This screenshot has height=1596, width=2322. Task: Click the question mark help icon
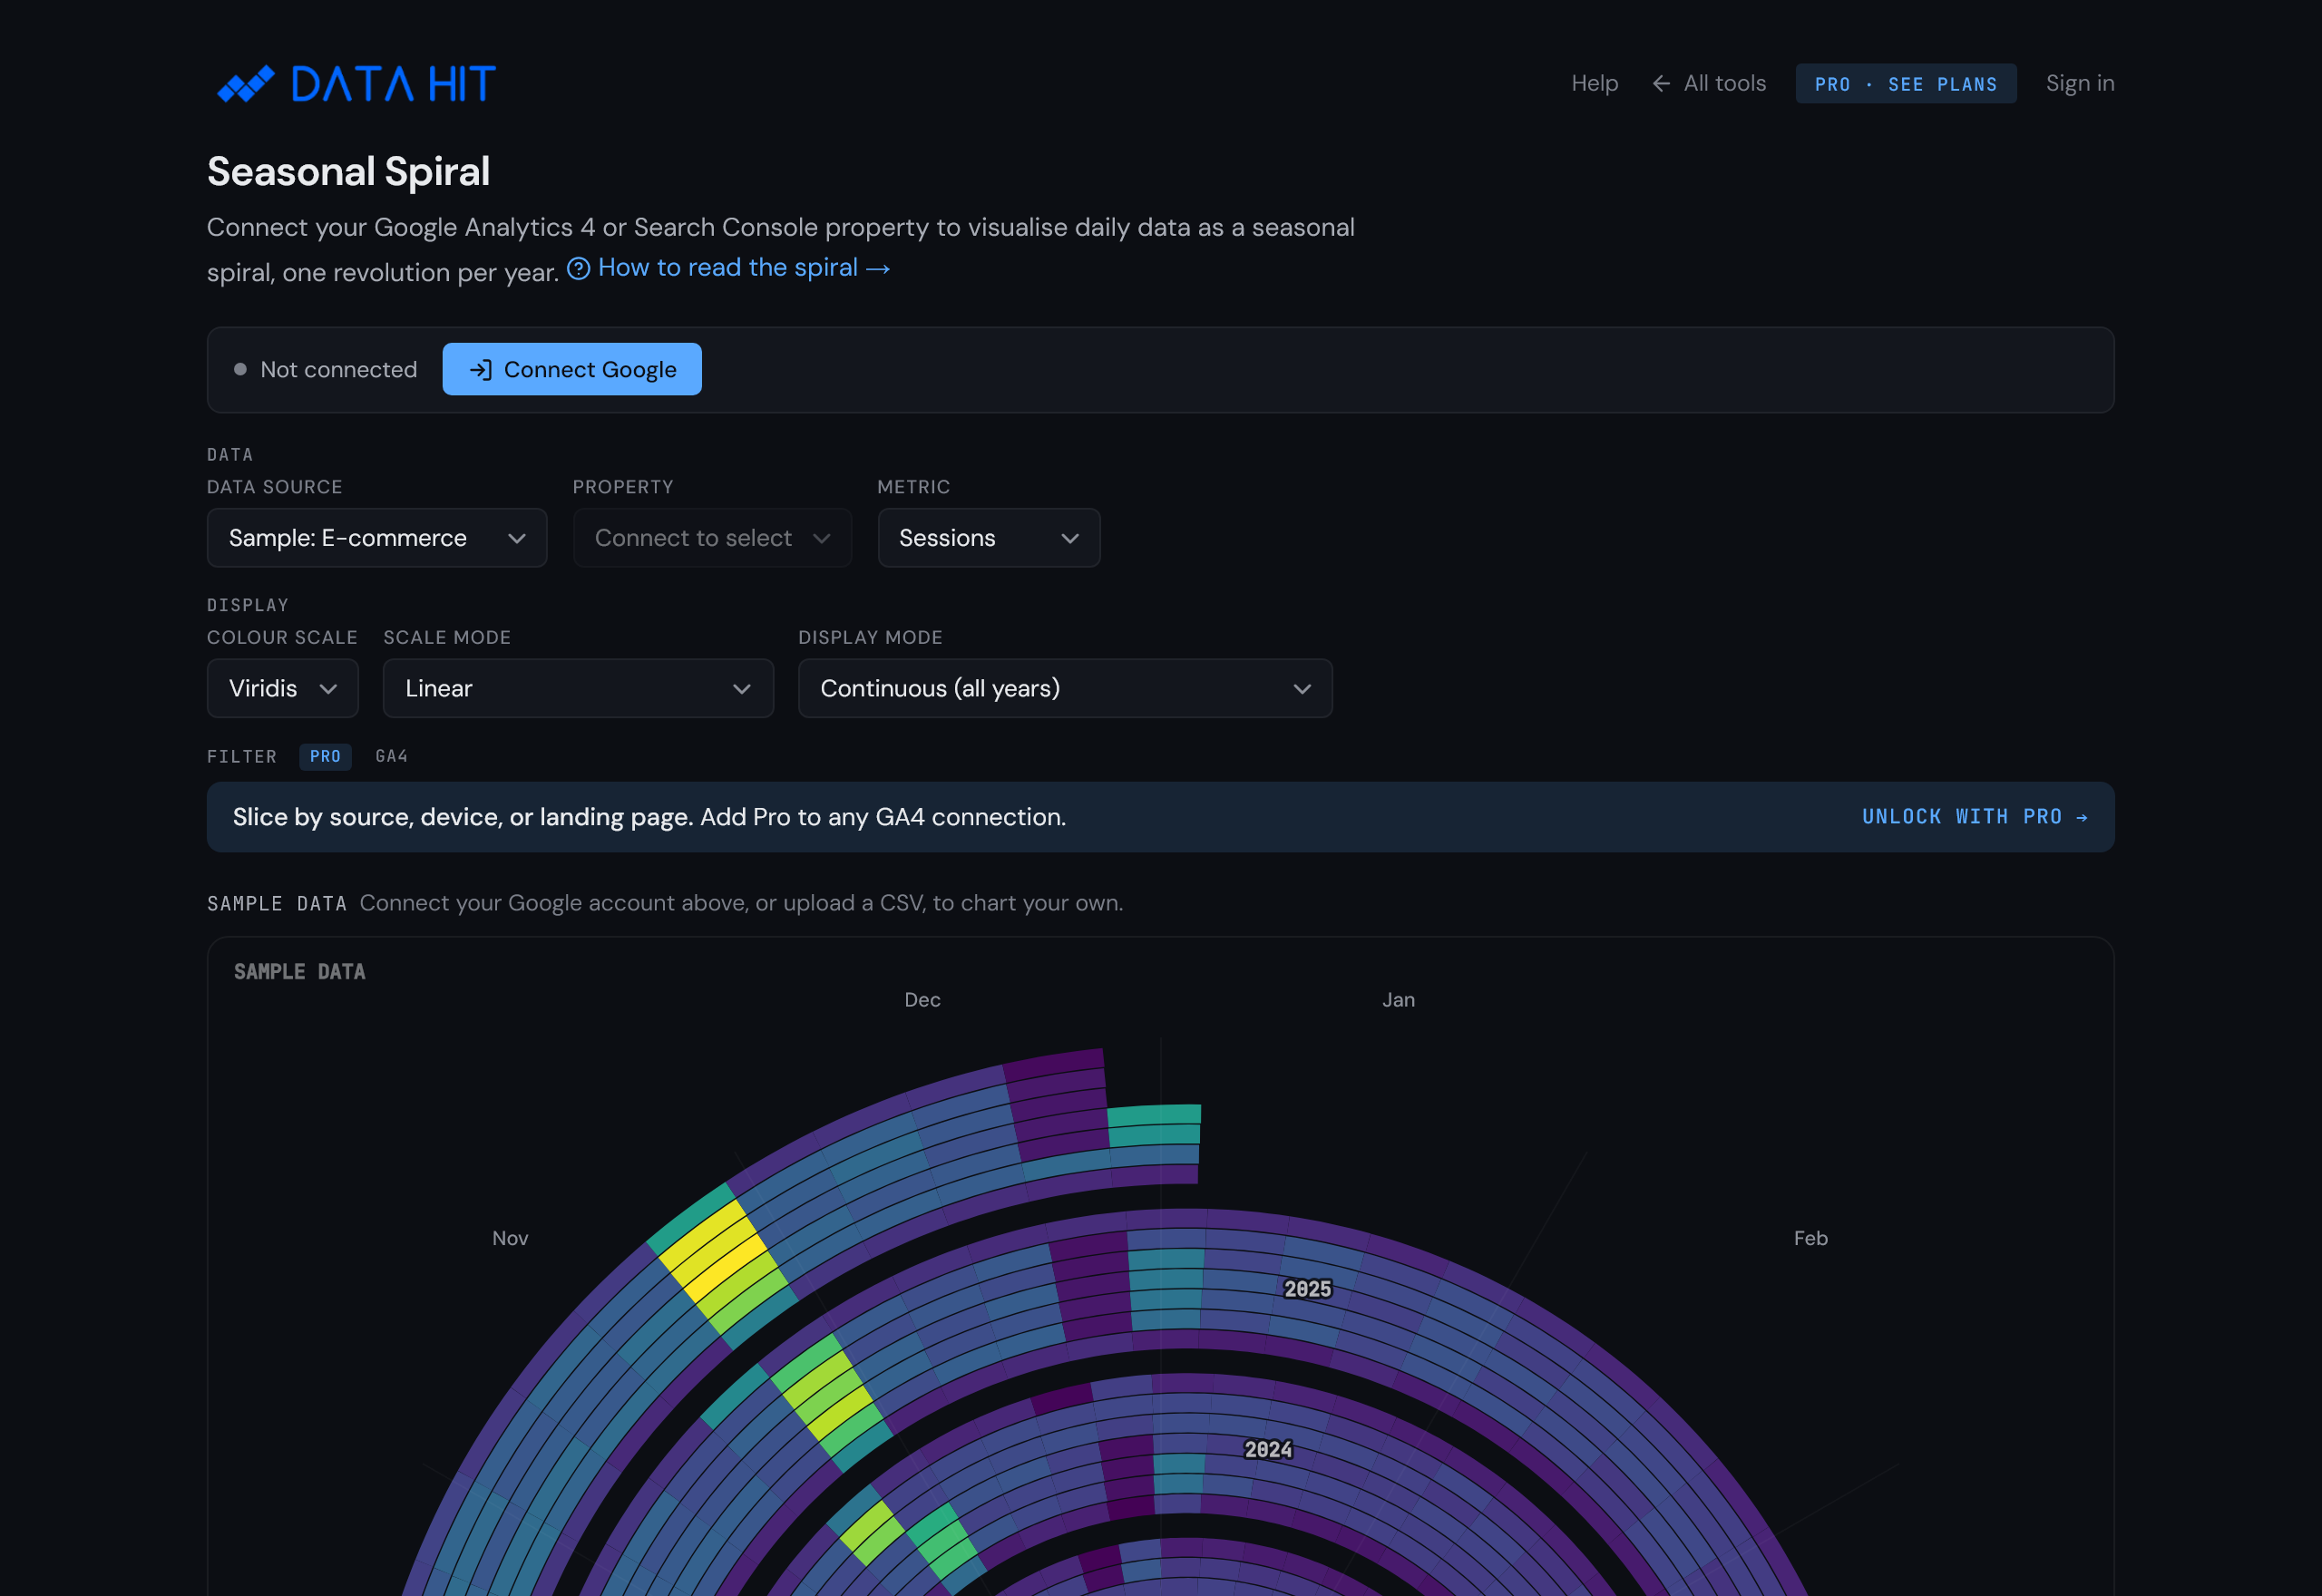tap(578, 268)
